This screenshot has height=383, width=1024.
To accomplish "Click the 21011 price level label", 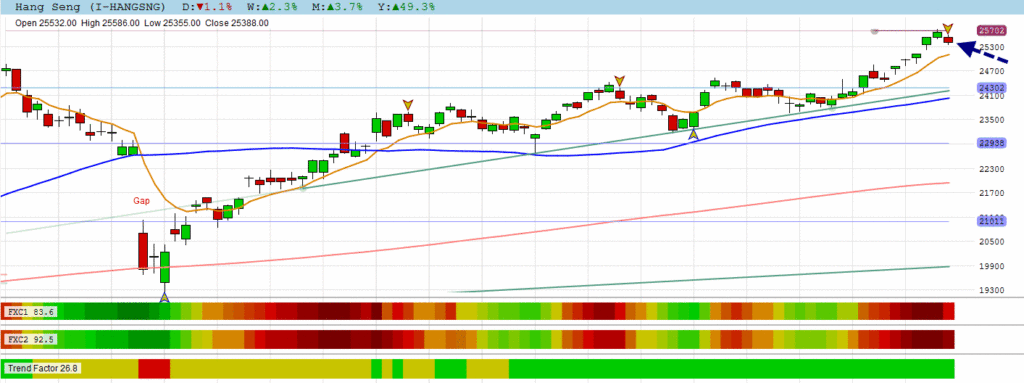I will click(x=991, y=222).
